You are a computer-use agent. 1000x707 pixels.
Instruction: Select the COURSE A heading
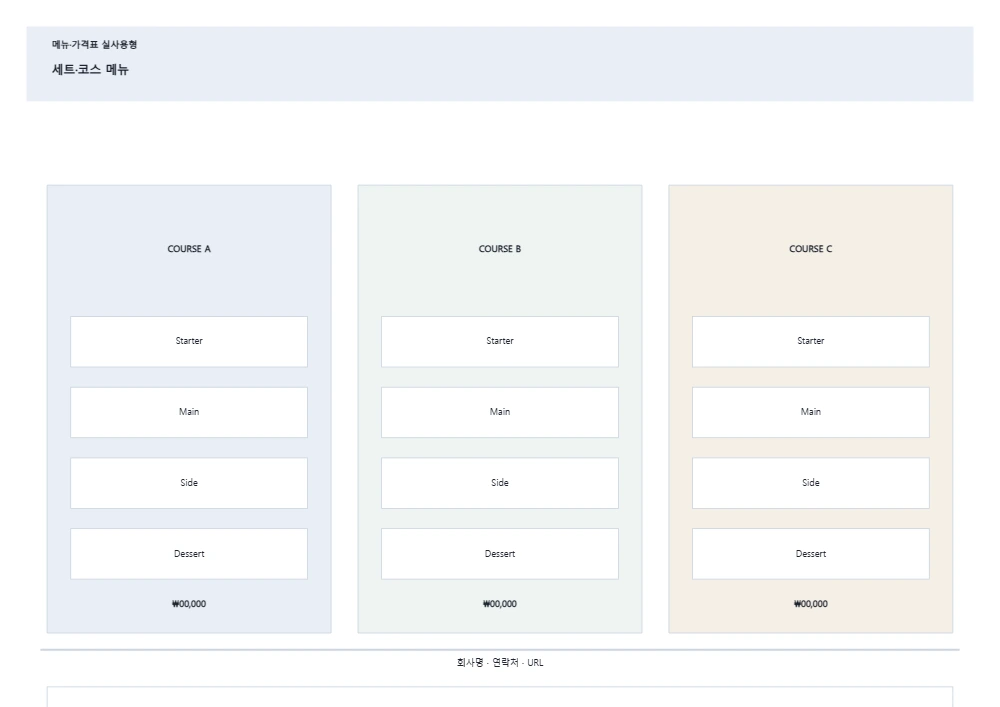(x=189, y=249)
